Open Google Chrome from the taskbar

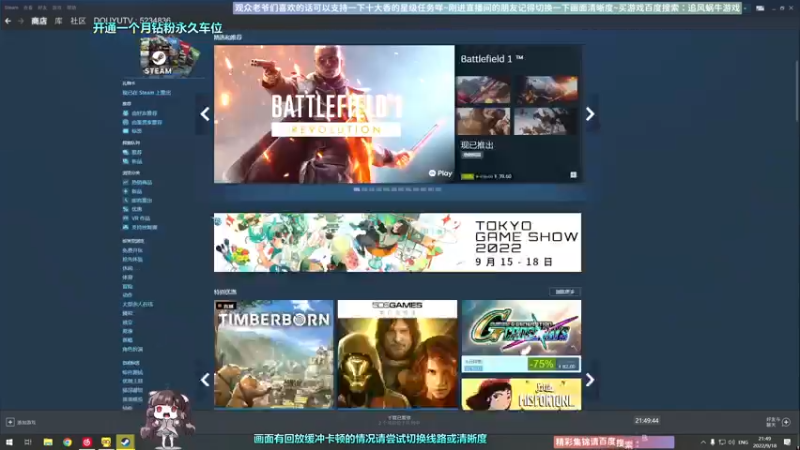coord(67,442)
